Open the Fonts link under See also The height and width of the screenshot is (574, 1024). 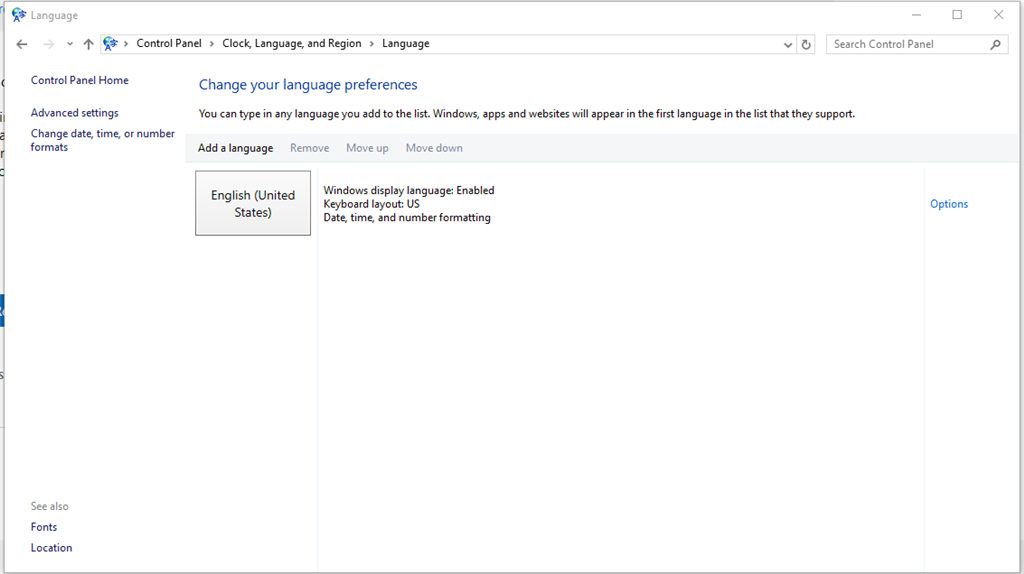click(x=44, y=527)
